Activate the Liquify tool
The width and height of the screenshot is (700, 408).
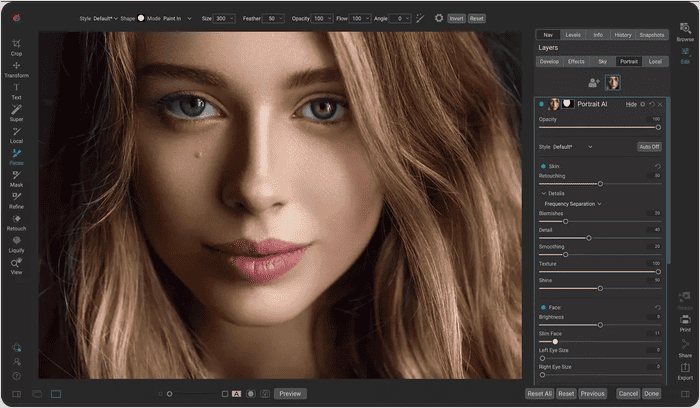coord(16,243)
